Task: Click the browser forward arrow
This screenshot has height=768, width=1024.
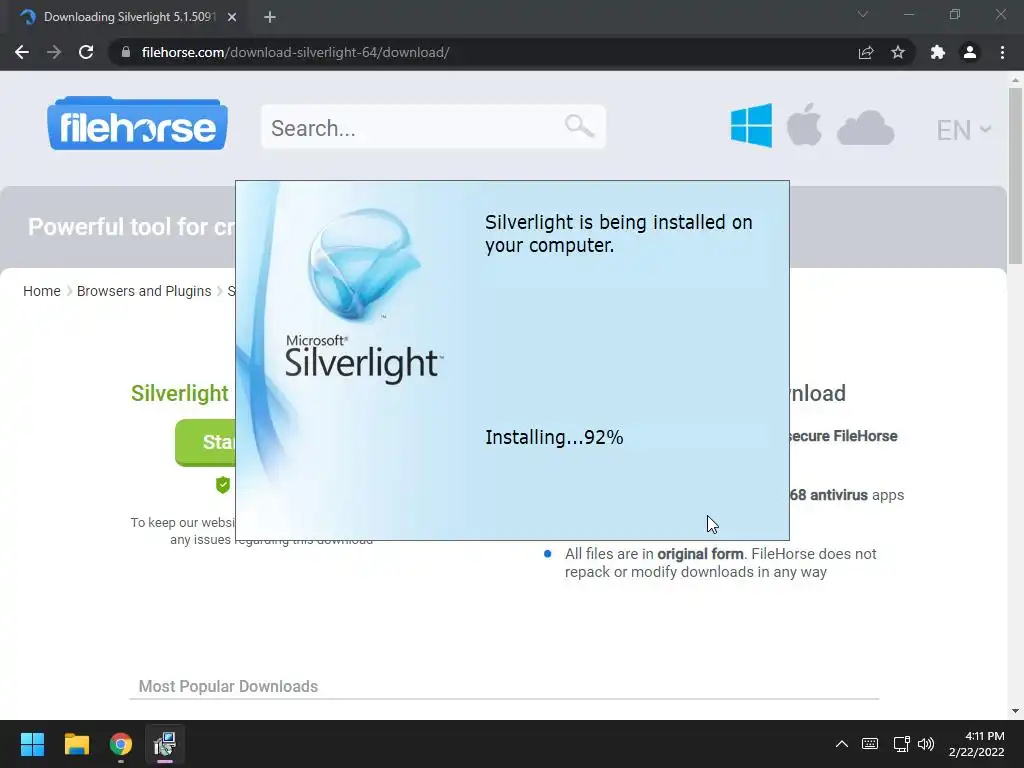Action: click(54, 52)
